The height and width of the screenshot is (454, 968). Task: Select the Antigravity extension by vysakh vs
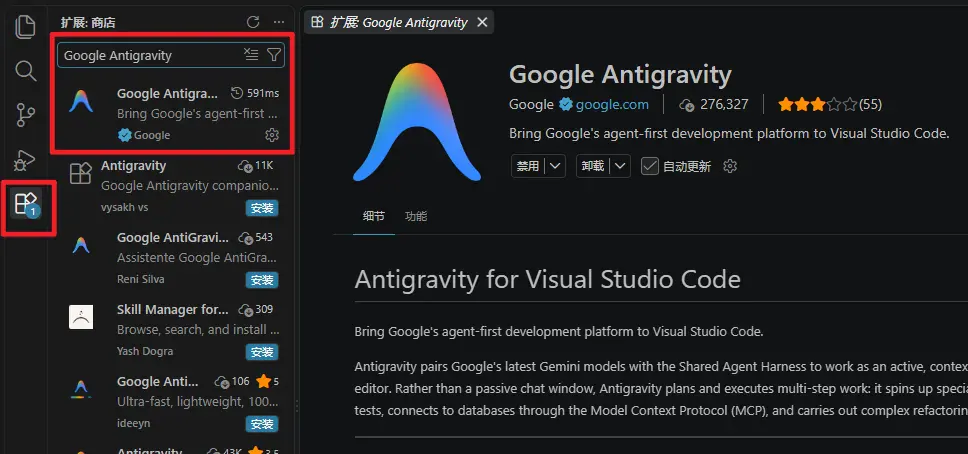point(172,187)
